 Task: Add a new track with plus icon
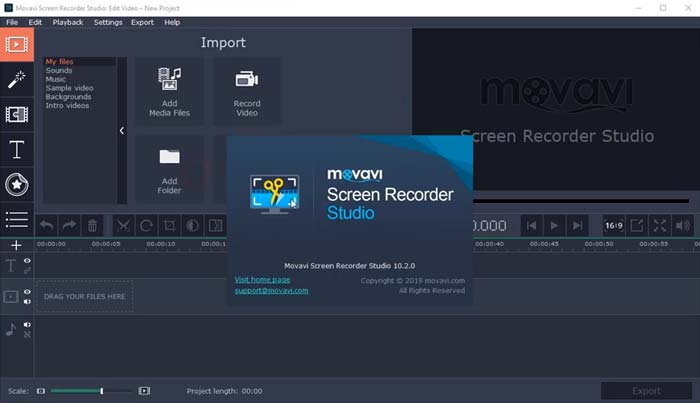(16, 245)
